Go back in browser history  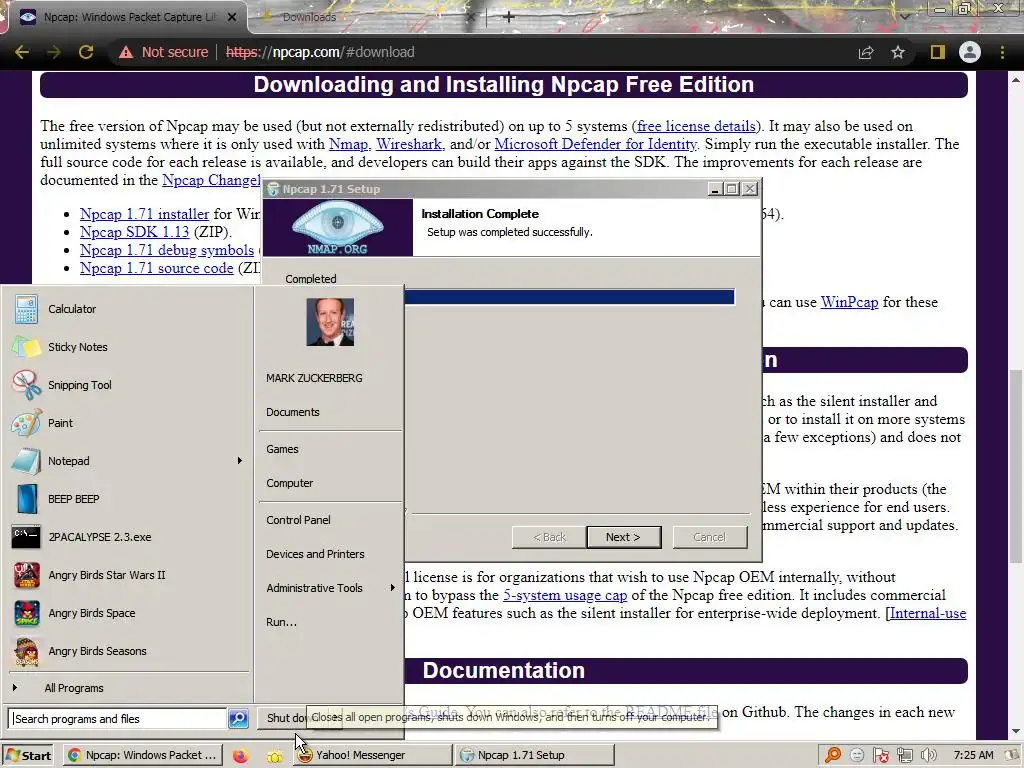(x=22, y=52)
